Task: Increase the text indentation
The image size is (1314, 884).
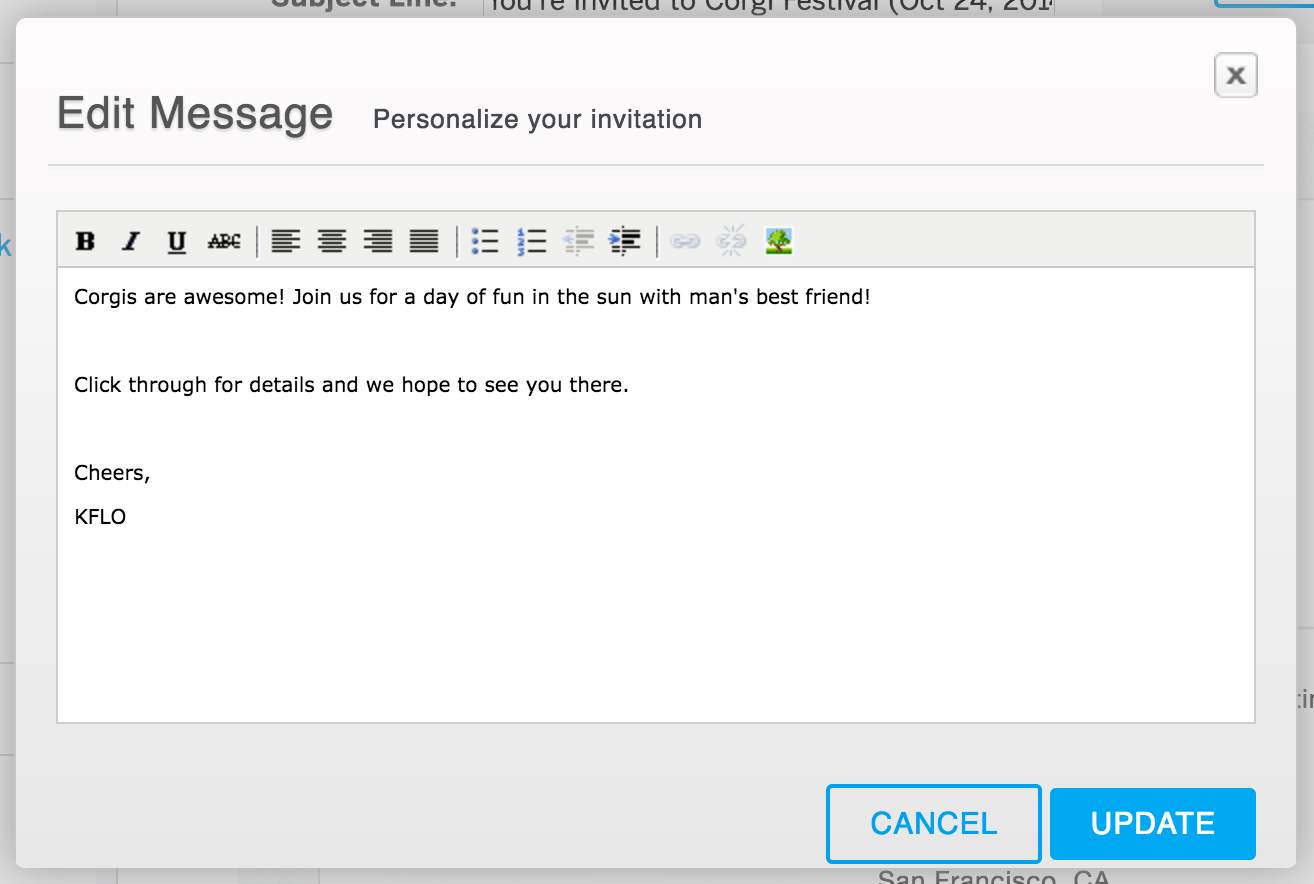Action: tap(624, 240)
